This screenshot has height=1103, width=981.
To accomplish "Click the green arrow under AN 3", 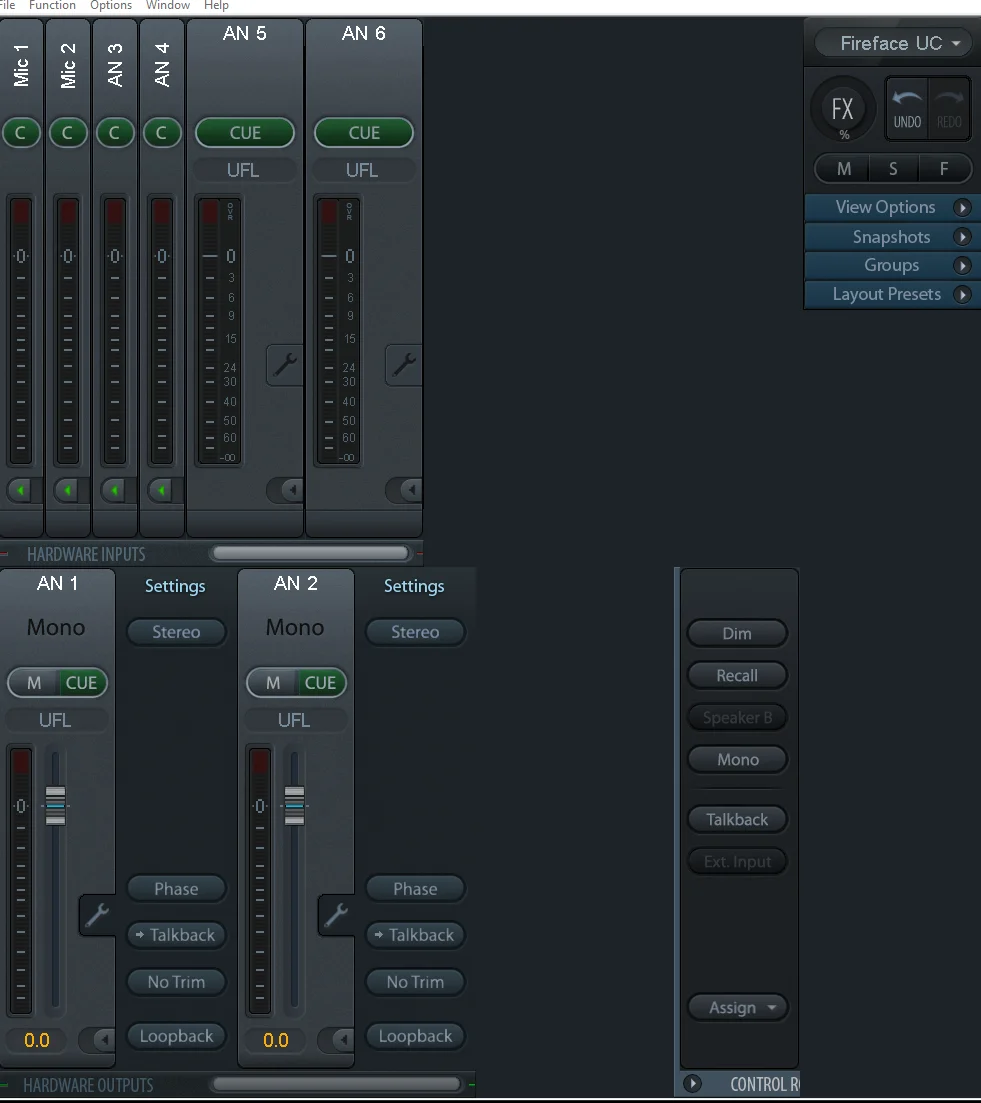I will pos(115,490).
